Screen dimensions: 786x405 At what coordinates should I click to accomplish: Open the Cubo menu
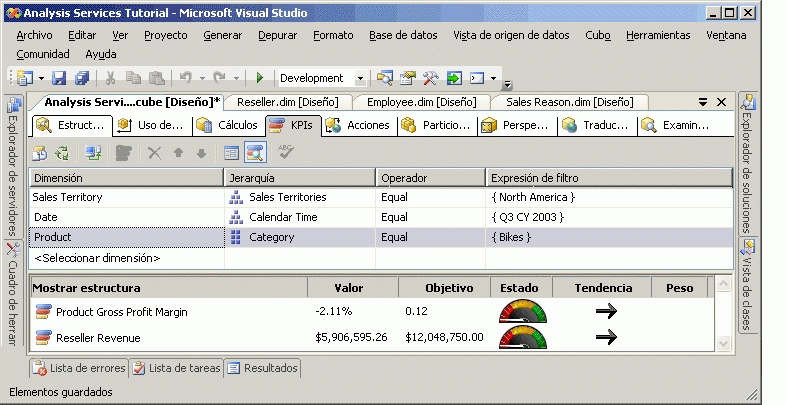[x=598, y=35]
